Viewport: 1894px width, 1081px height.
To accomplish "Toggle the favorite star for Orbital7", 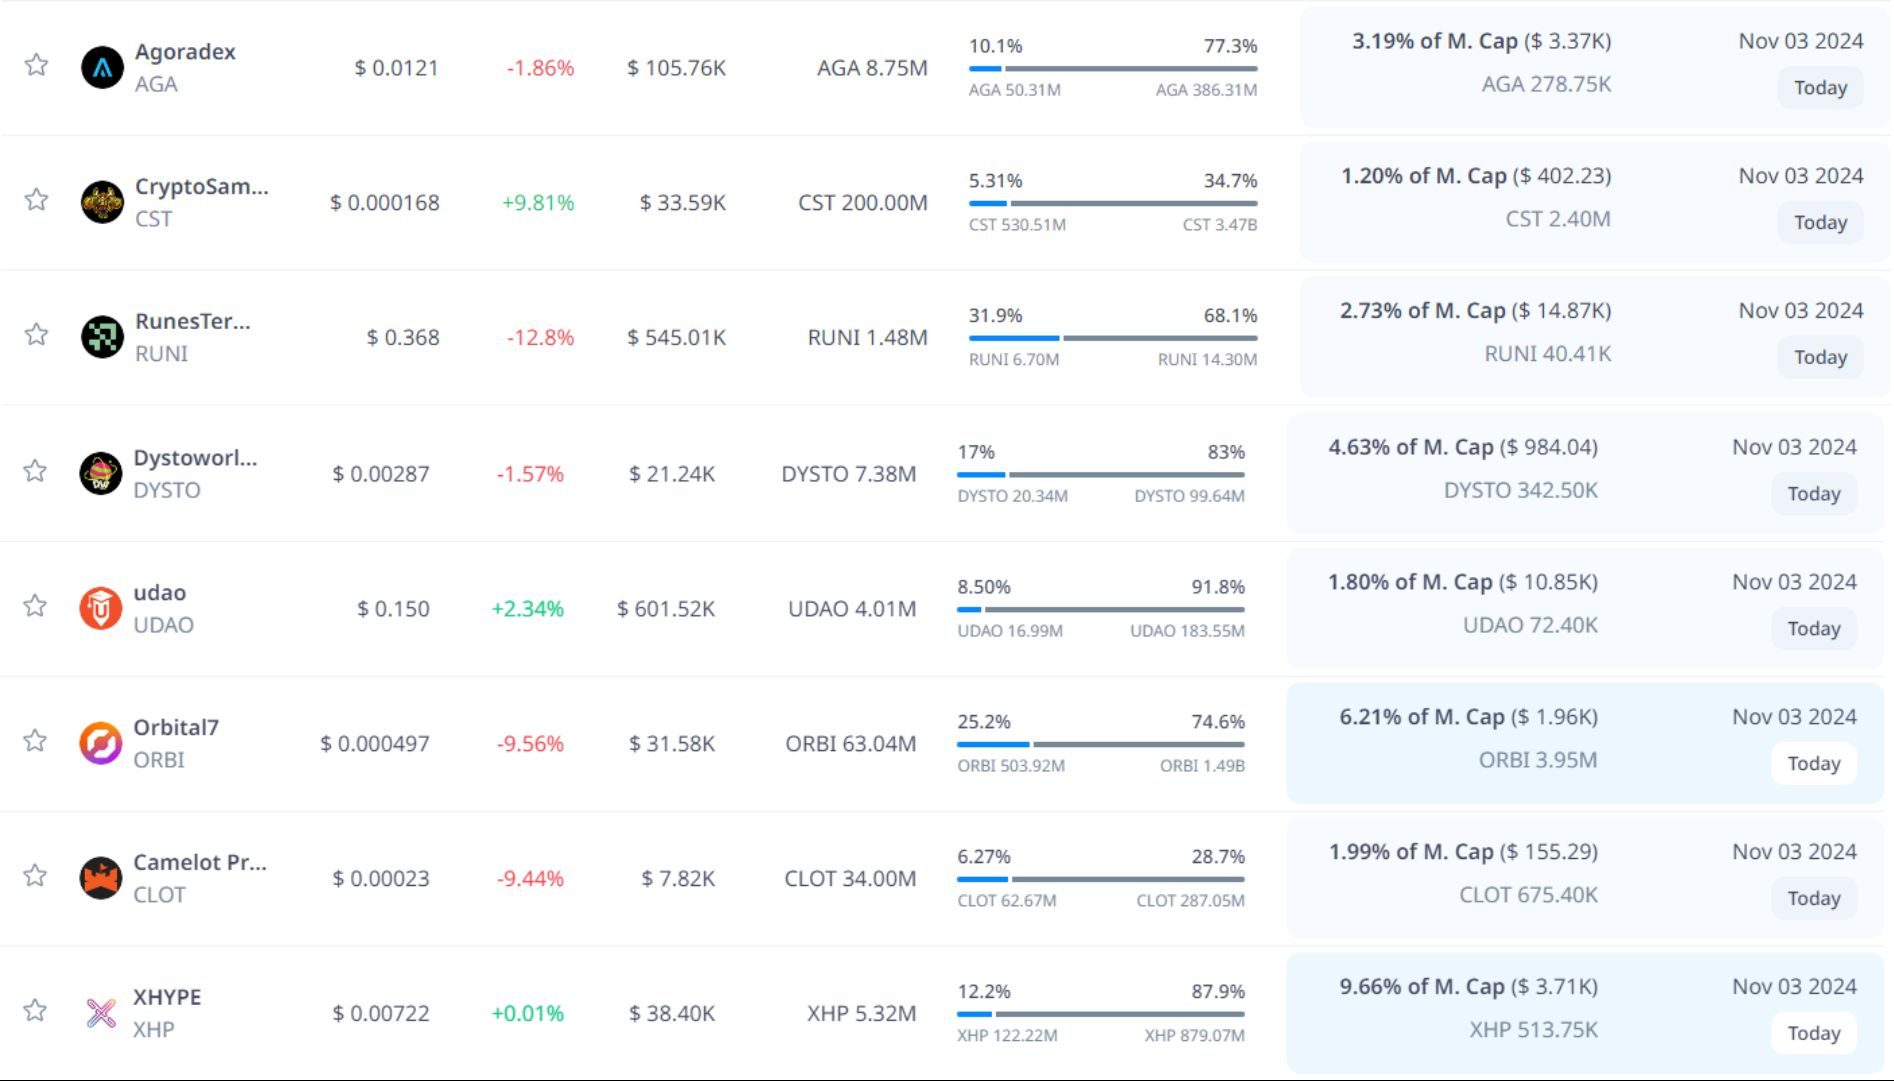I will pyautogui.click(x=36, y=741).
